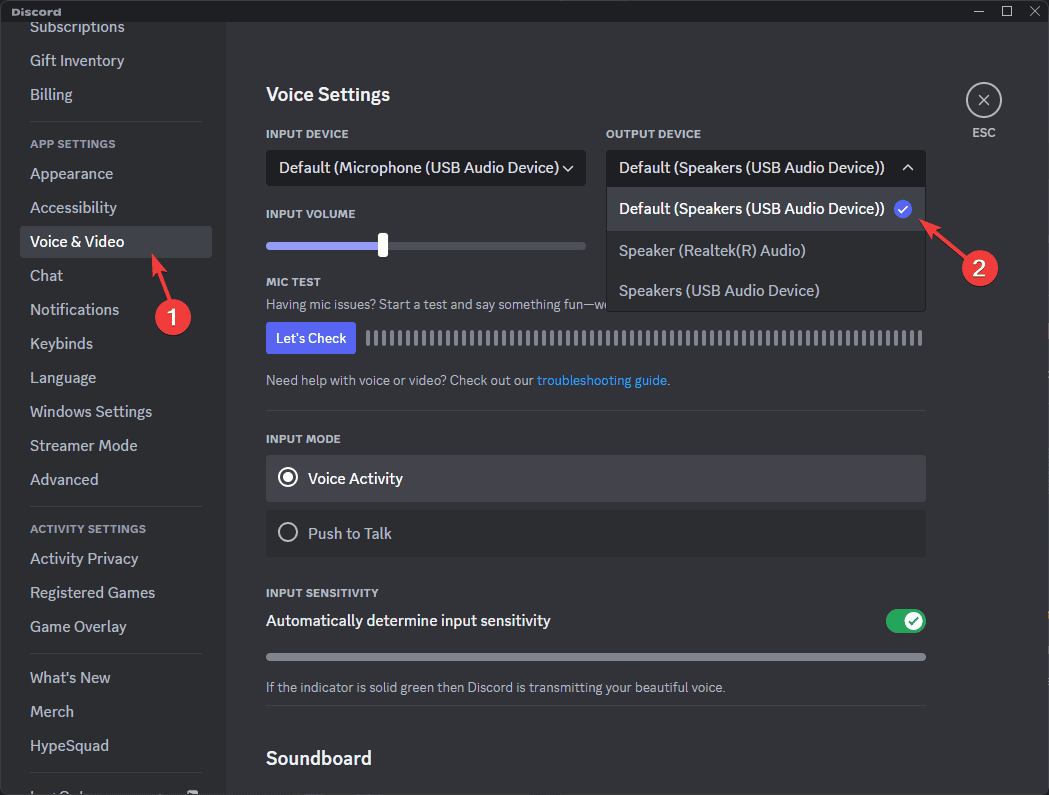Choose Speaker (Realtek(R) Audio) as output
The width and height of the screenshot is (1049, 795).
[711, 250]
